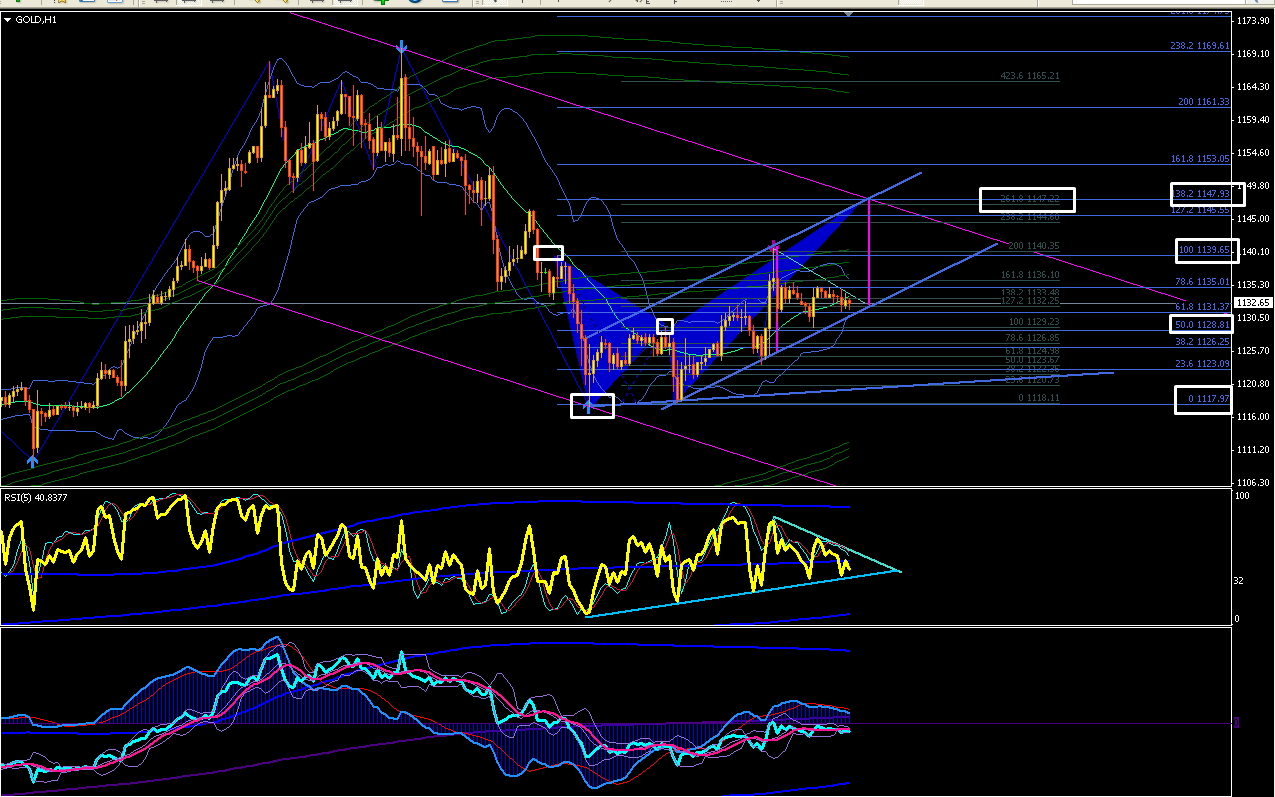The height and width of the screenshot is (797, 1275).
Task: Select the blue down arrow above the chart peak
Action: pos(401,47)
